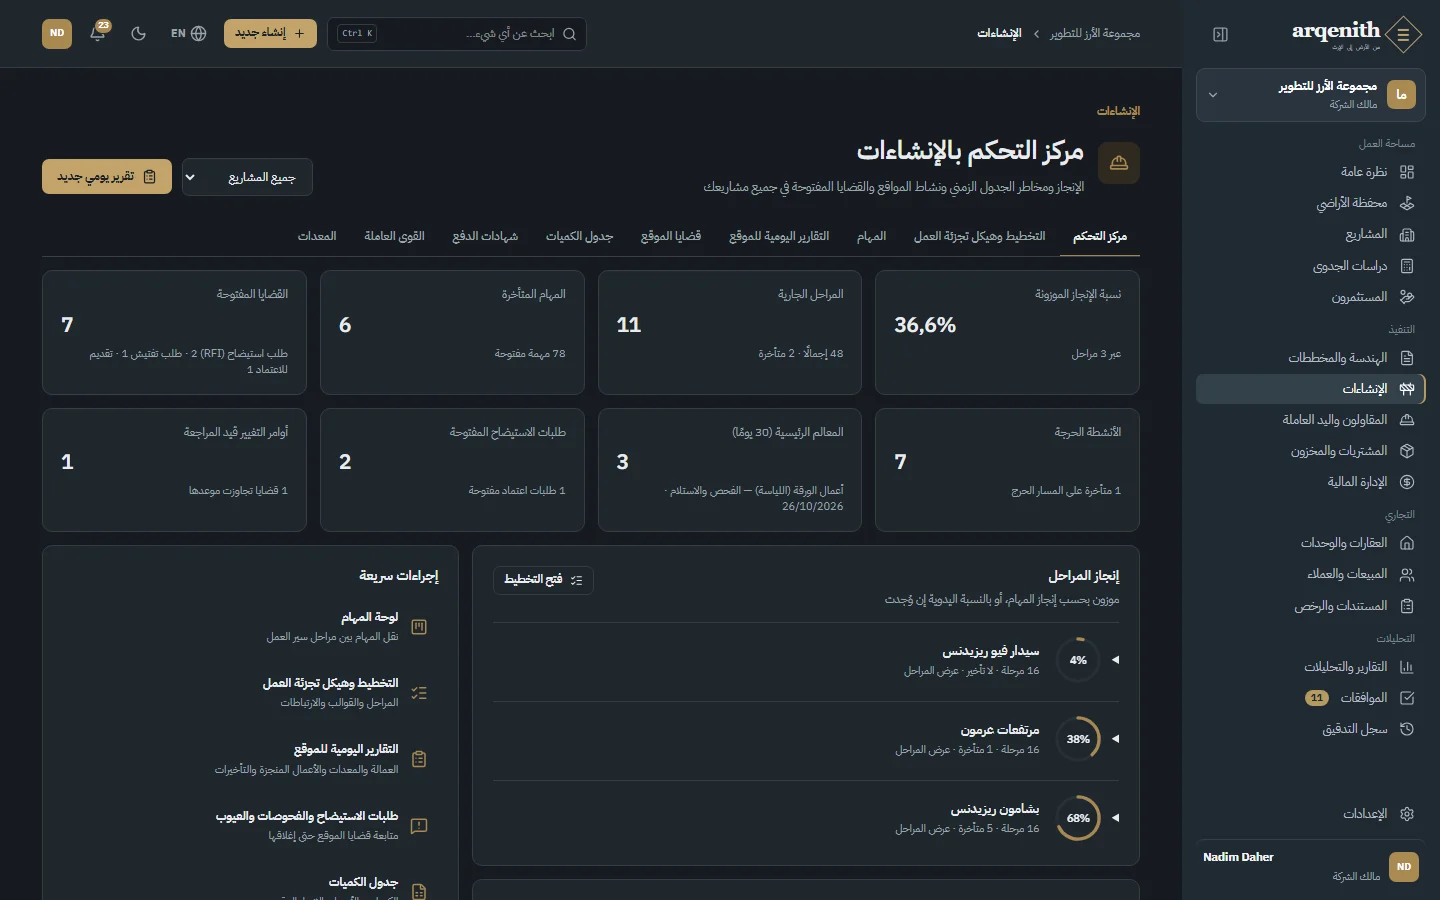Open دراسات الجدوى in the sidebar
The height and width of the screenshot is (900, 1440).
pyautogui.click(x=1310, y=266)
